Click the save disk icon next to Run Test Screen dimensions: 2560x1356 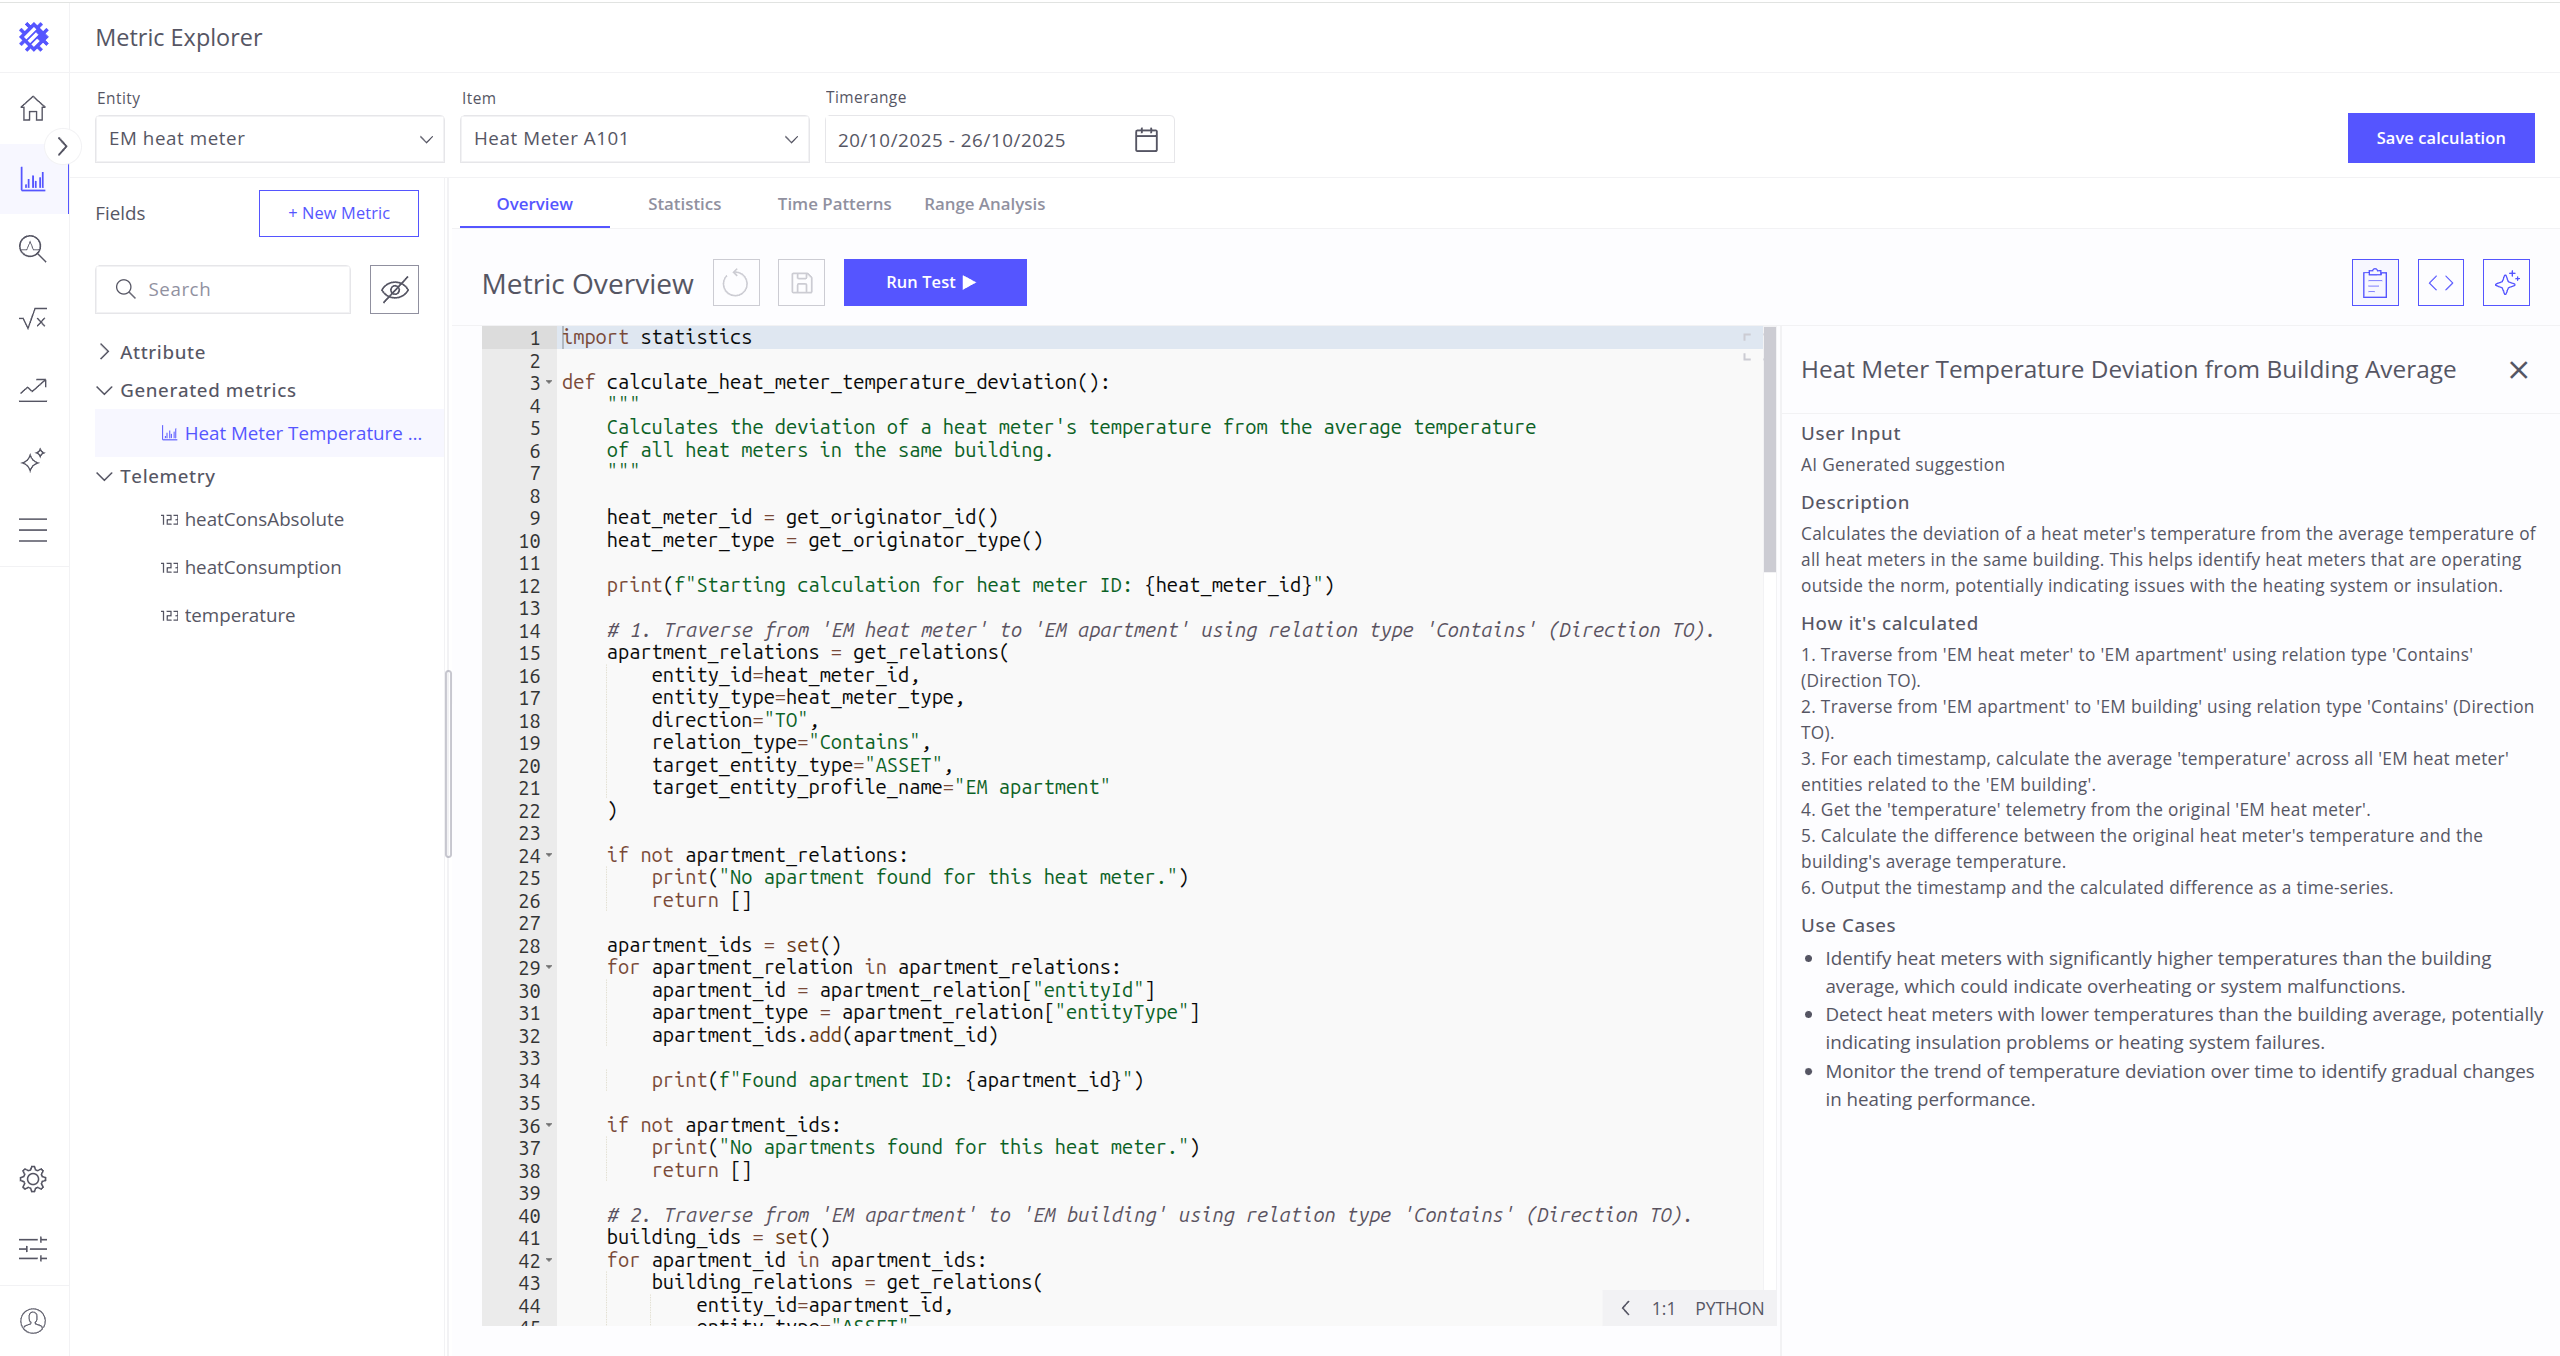(x=801, y=283)
